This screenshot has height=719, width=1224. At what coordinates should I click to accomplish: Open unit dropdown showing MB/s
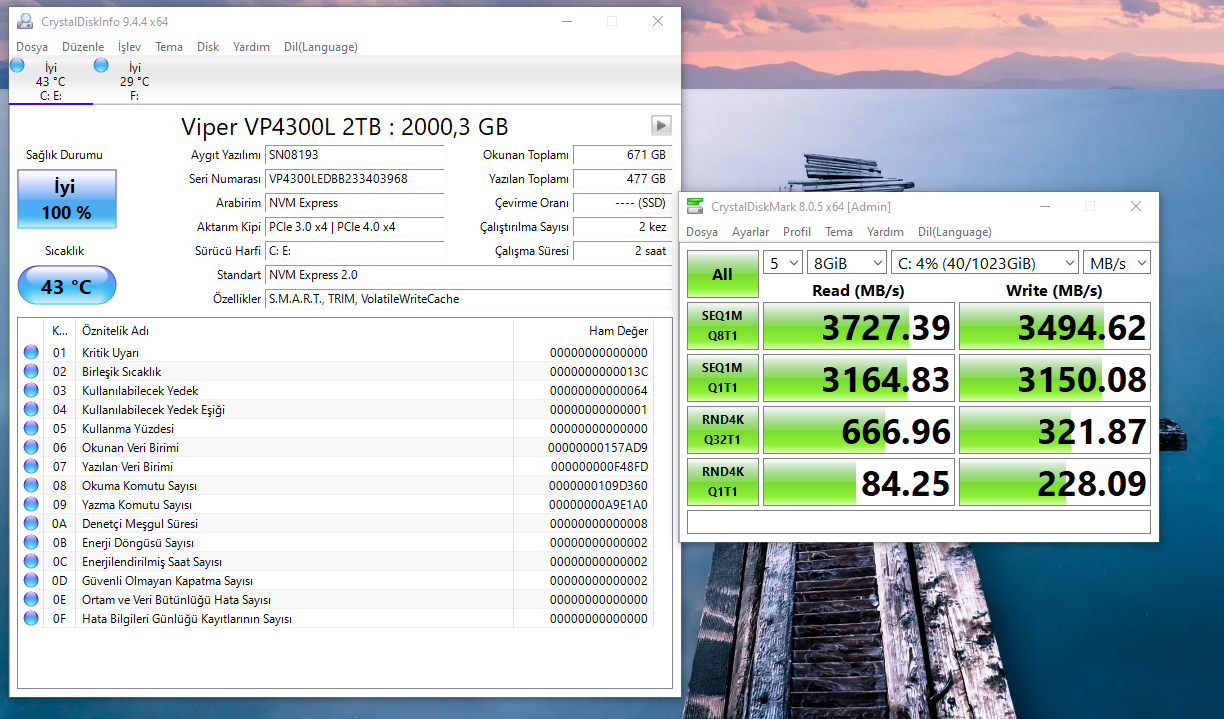[x=1117, y=262]
